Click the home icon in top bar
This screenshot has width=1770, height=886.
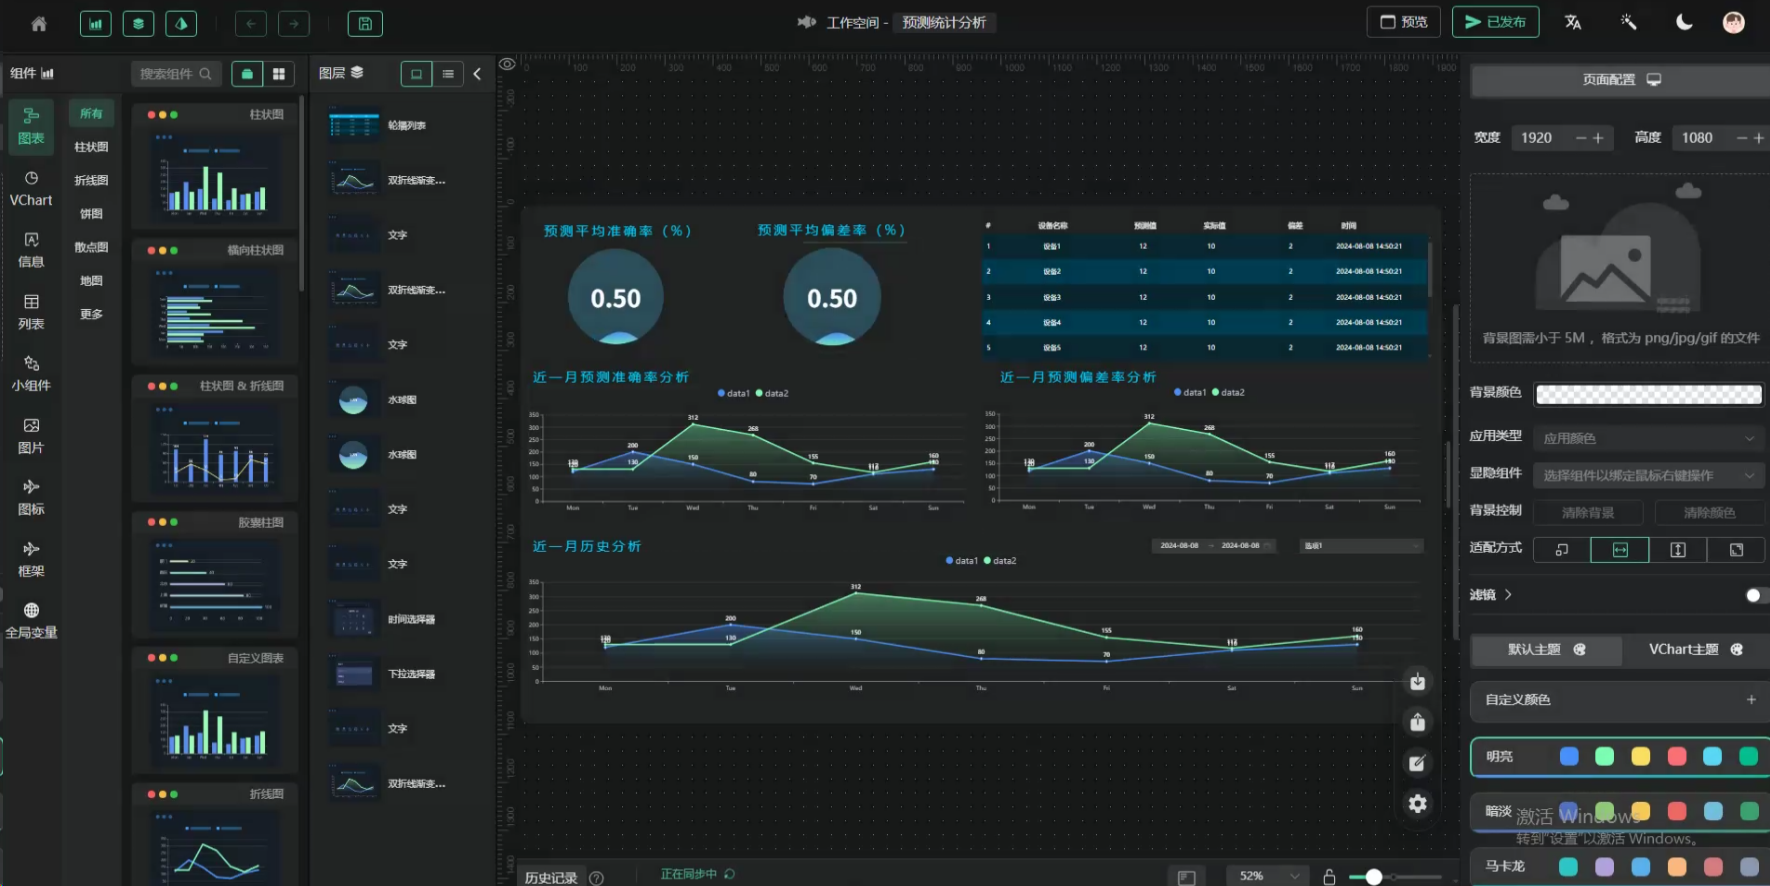point(39,23)
